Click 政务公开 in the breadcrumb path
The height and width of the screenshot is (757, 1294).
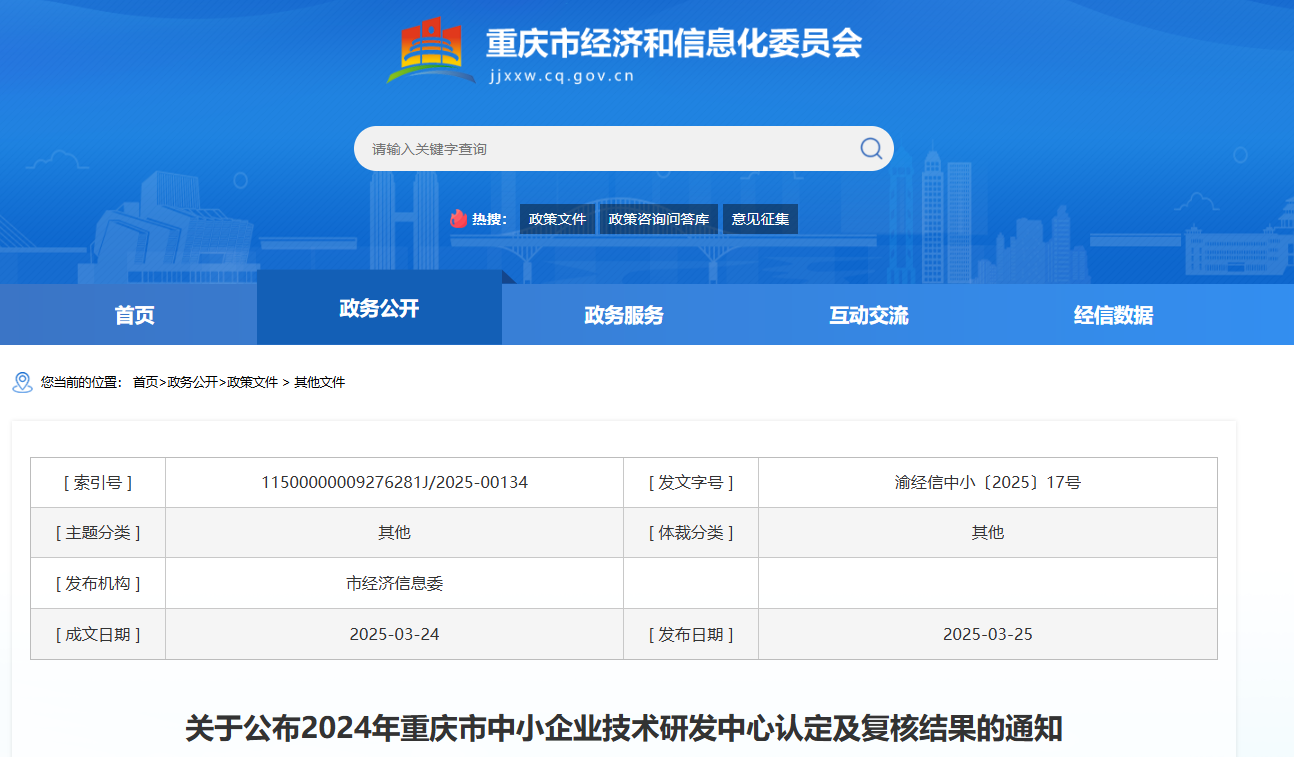[192, 382]
